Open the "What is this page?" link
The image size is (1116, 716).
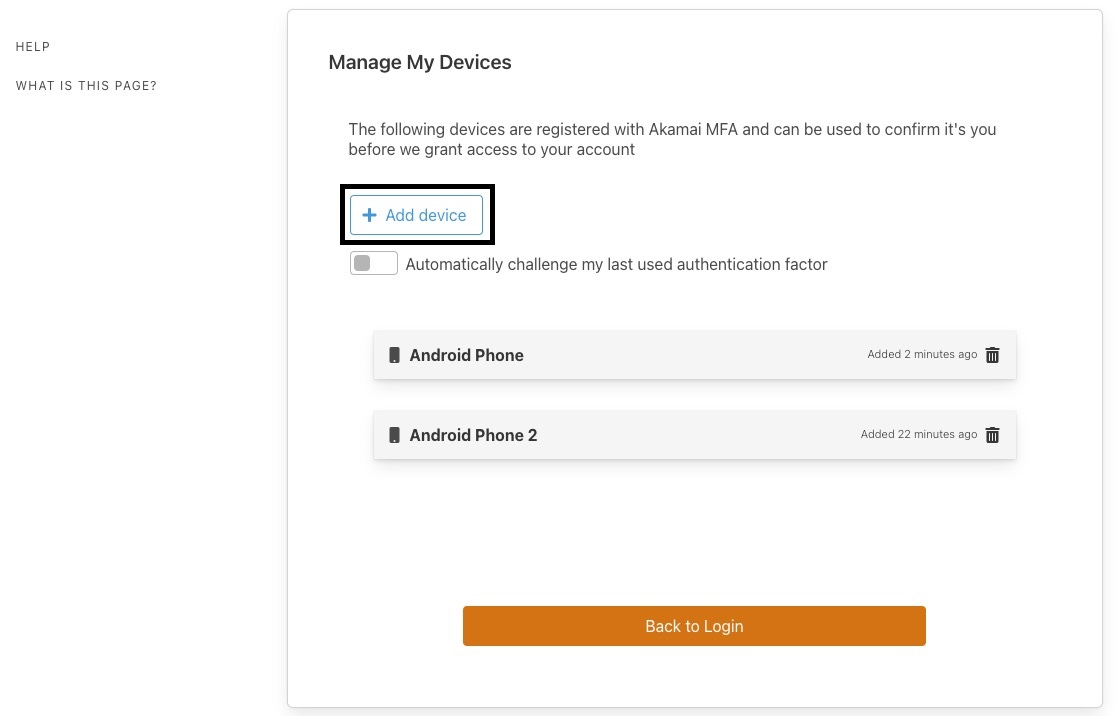point(86,86)
